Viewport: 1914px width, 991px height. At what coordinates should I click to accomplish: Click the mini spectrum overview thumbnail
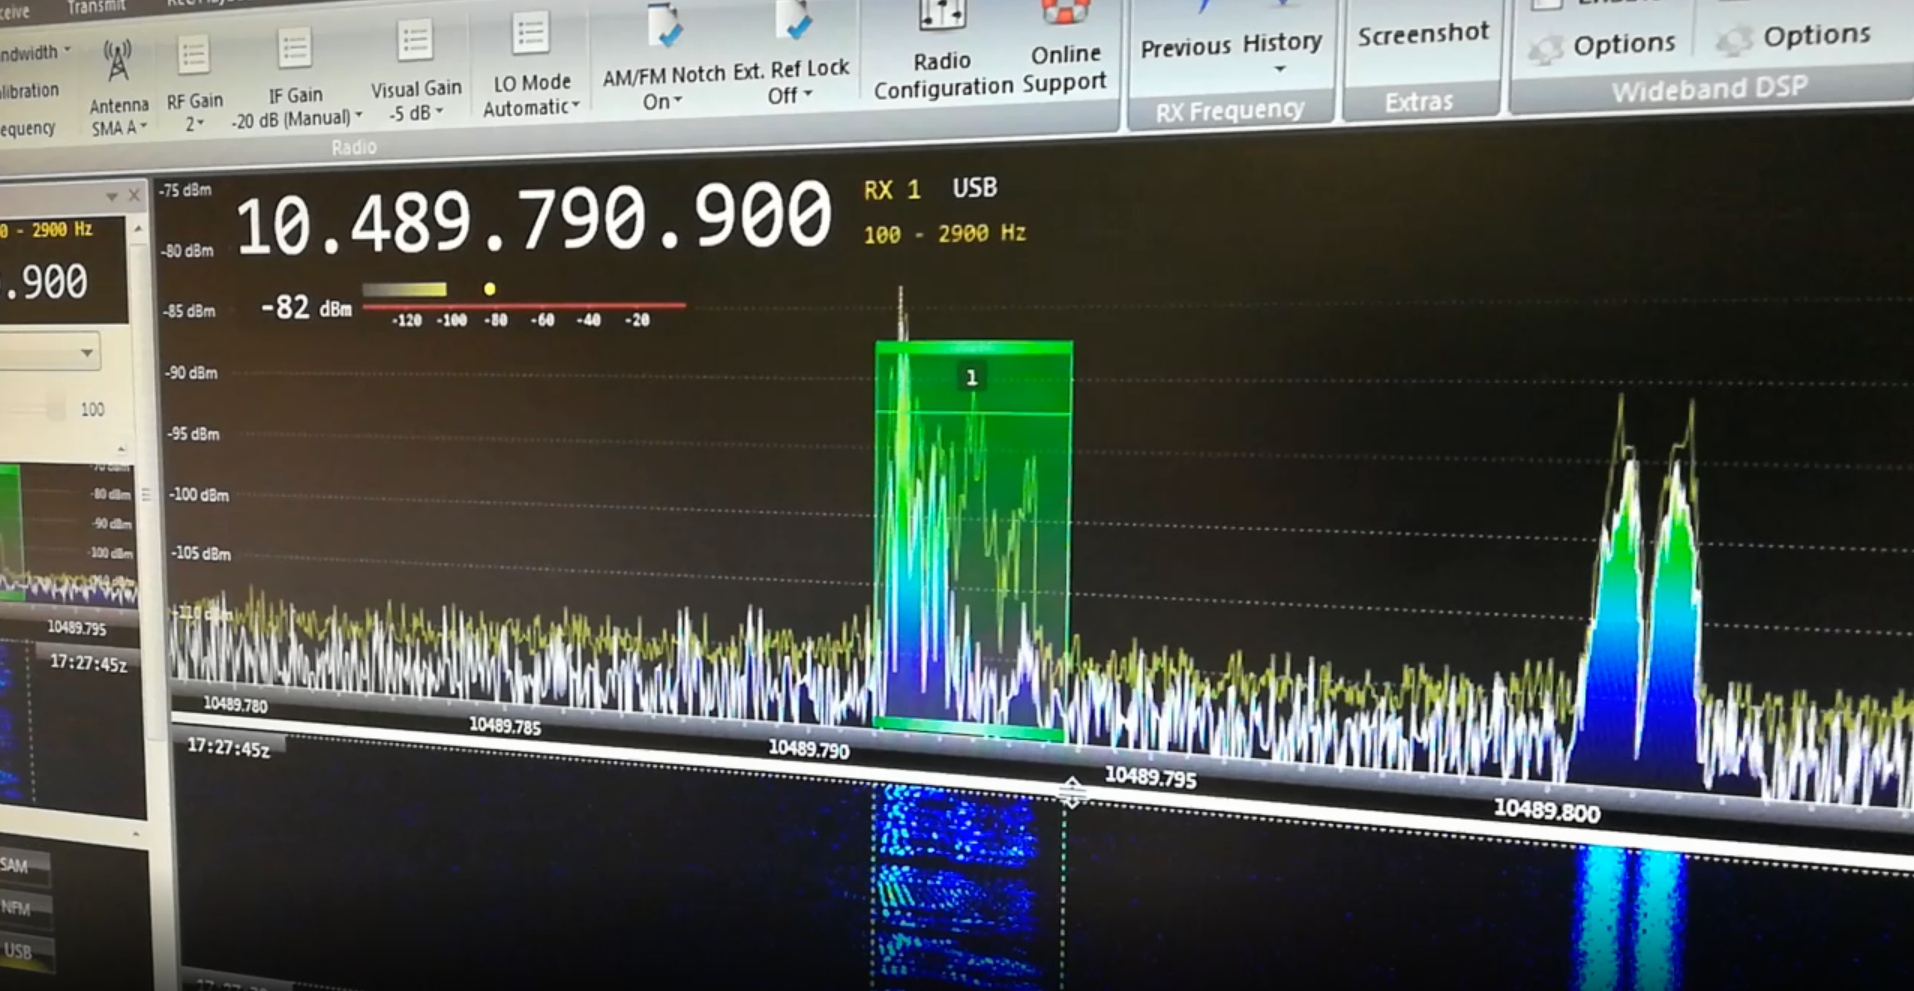coord(67,533)
